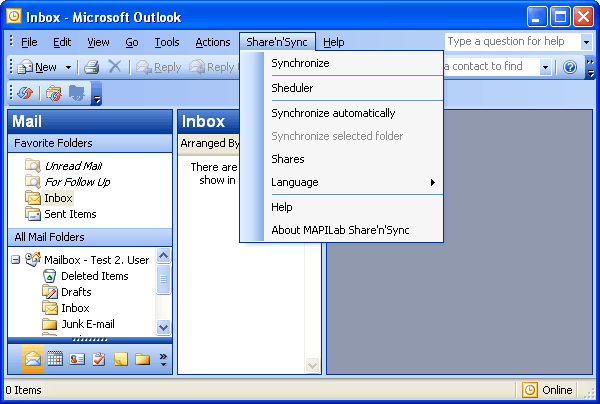Open Tasks view in navigation pane
The height and width of the screenshot is (404, 600).
pos(99,358)
